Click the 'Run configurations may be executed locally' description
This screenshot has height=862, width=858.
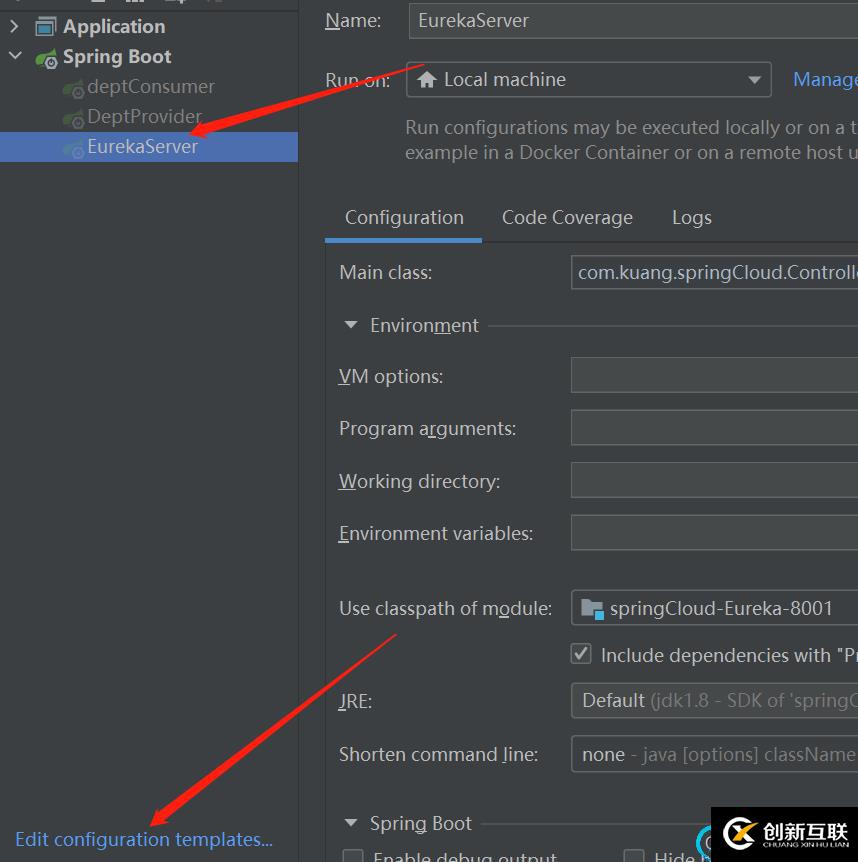(x=632, y=140)
